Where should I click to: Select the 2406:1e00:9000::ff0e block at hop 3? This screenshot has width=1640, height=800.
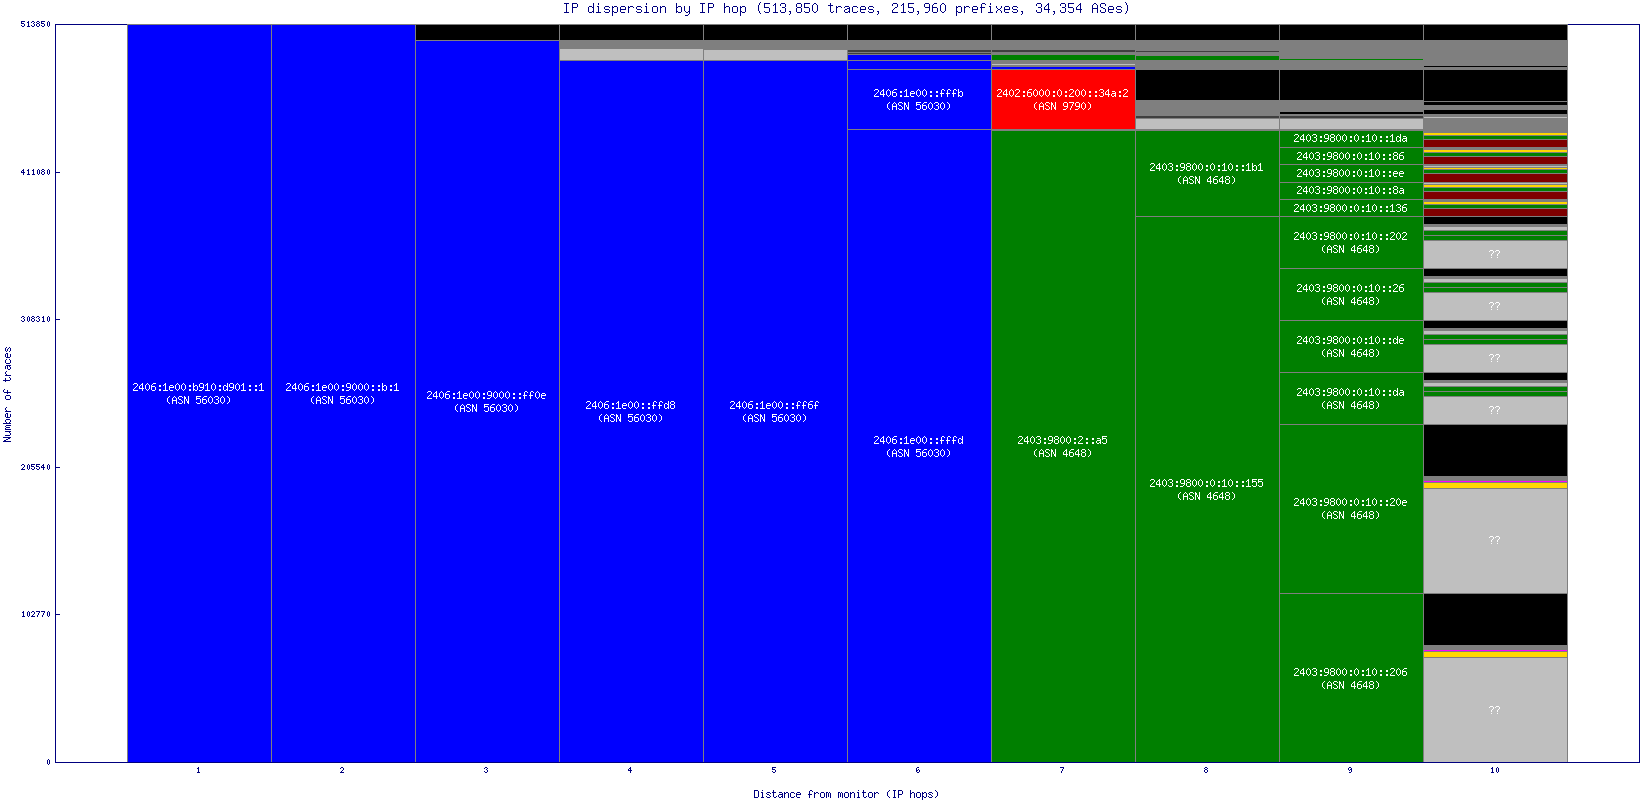[487, 401]
